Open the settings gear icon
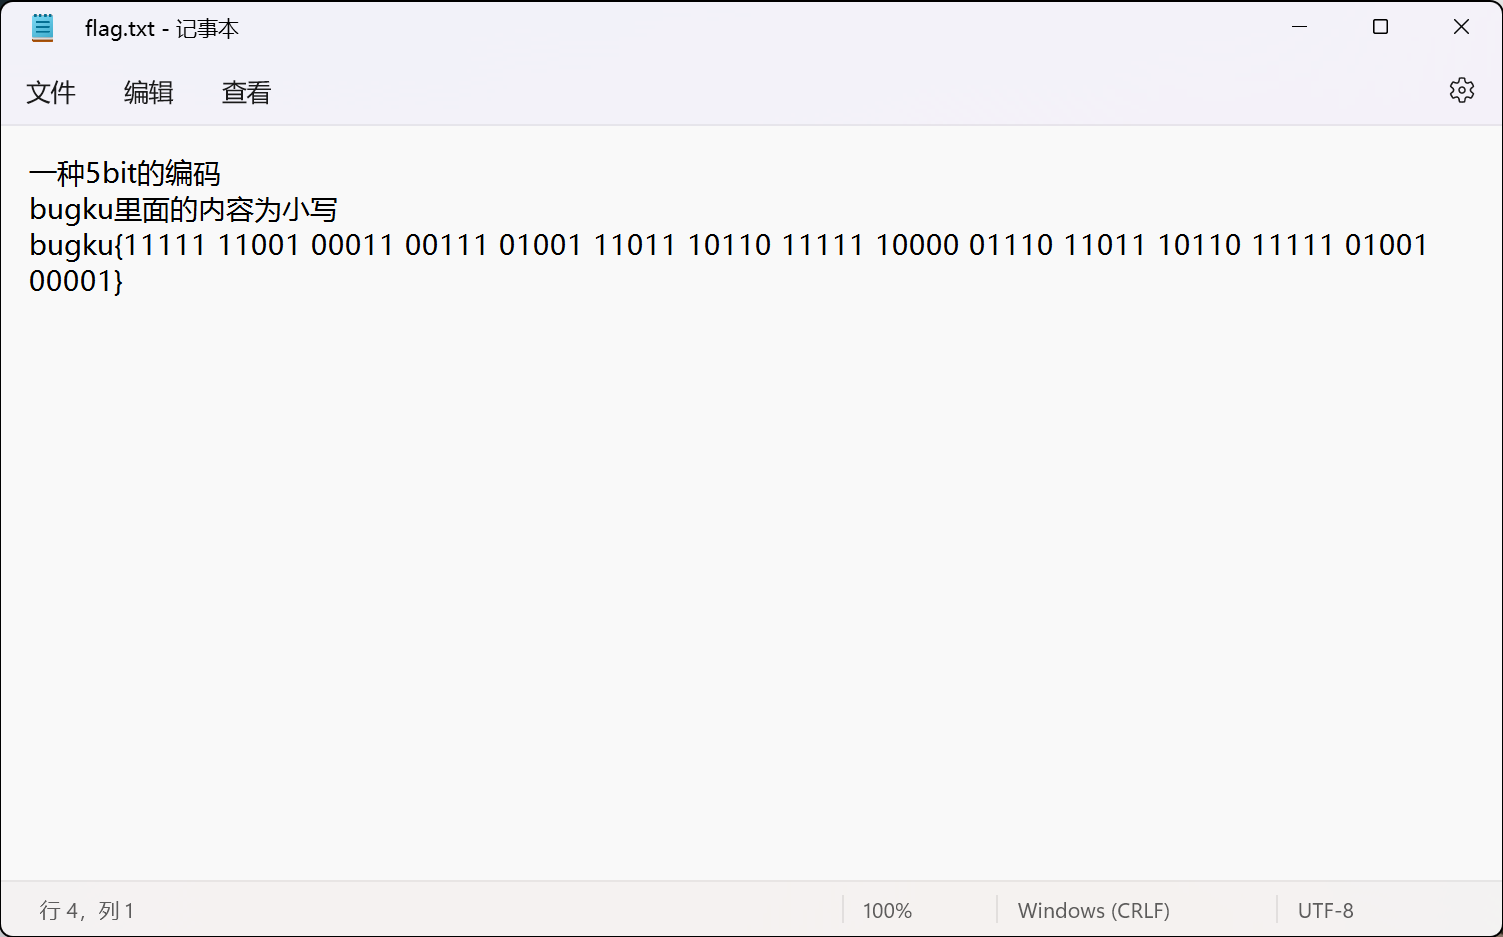 pos(1461,91)
